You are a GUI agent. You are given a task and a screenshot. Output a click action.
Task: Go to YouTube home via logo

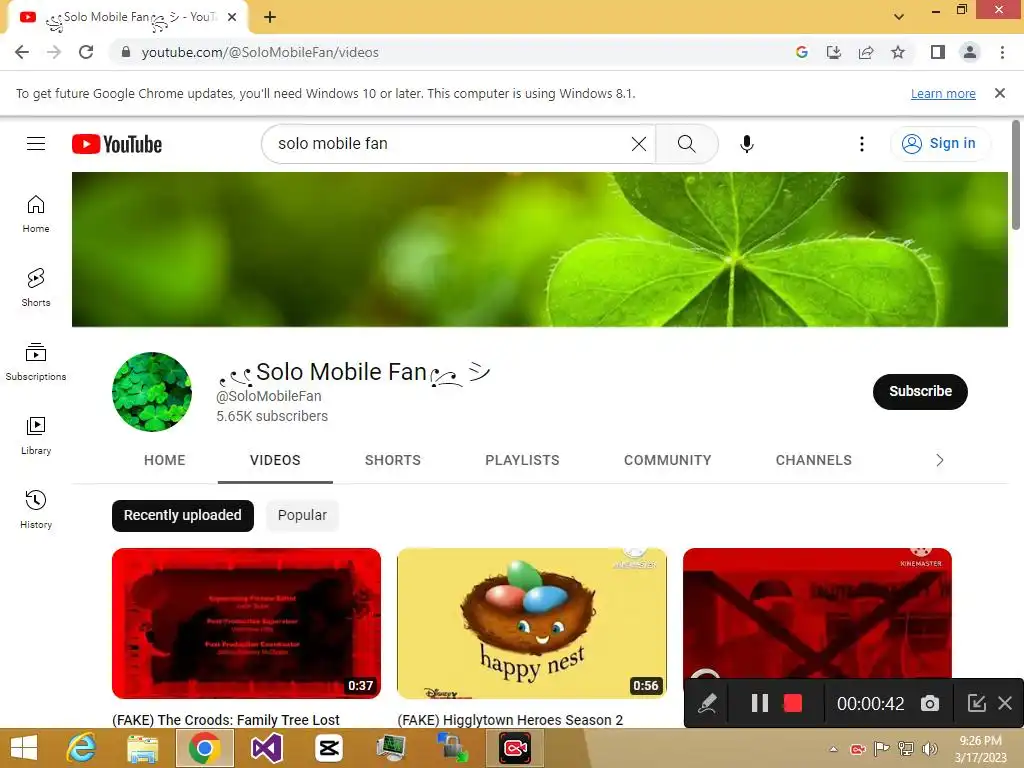coord(117,144)
